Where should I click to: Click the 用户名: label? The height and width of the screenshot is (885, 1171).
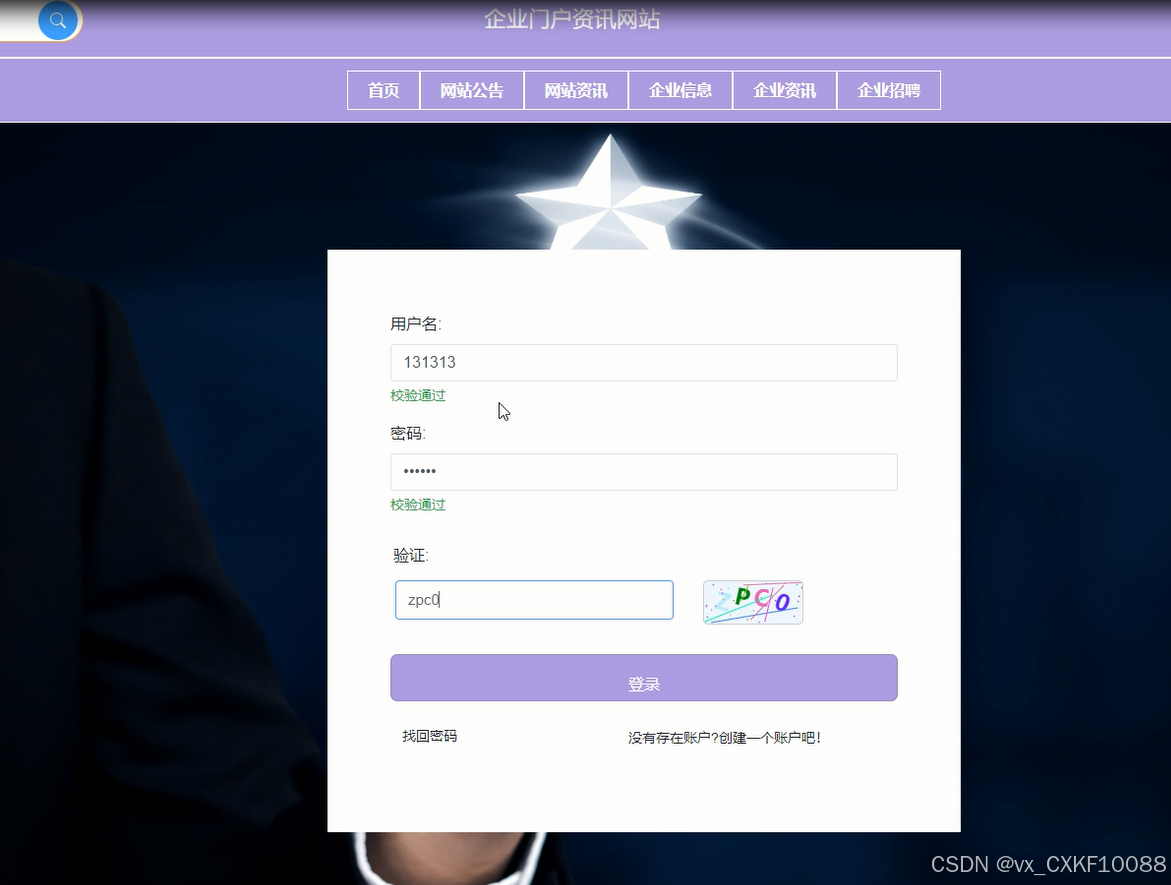pyautogui.click(x=416, y=324)
